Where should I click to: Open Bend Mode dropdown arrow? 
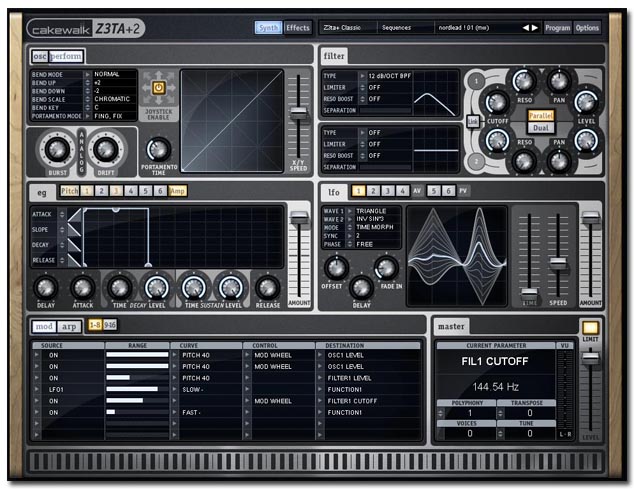pyautogui.click(x=87, y=74)
